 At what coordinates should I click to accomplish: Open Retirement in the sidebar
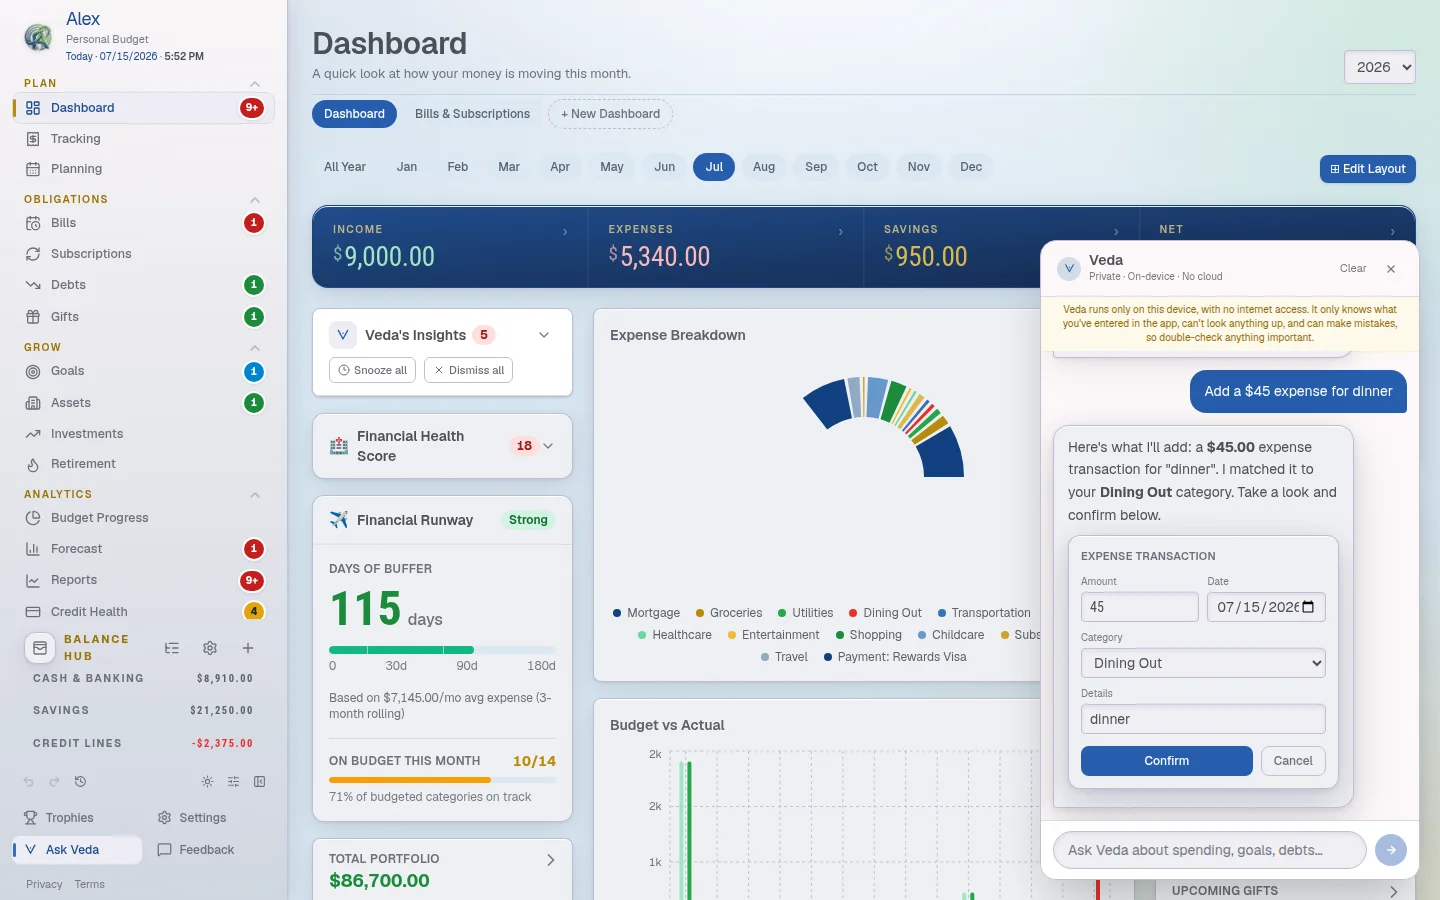pyautogui.click(x=143, y=464)
